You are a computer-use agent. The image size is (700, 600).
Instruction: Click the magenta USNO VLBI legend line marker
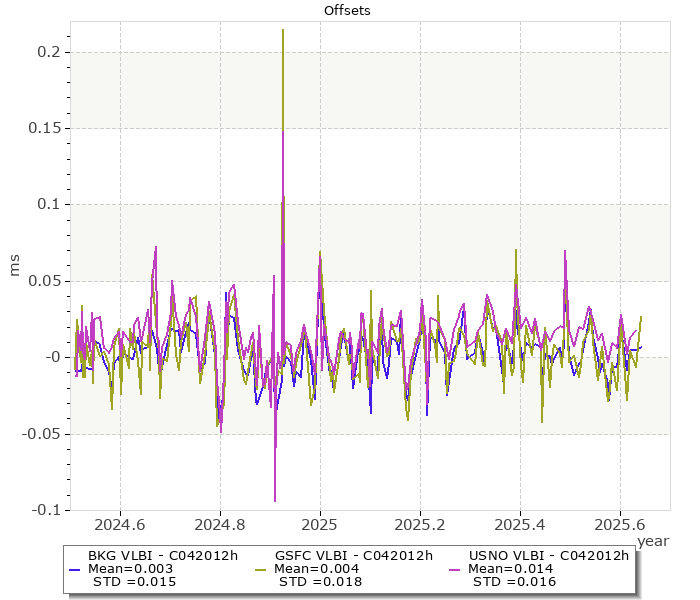point(455,569)
